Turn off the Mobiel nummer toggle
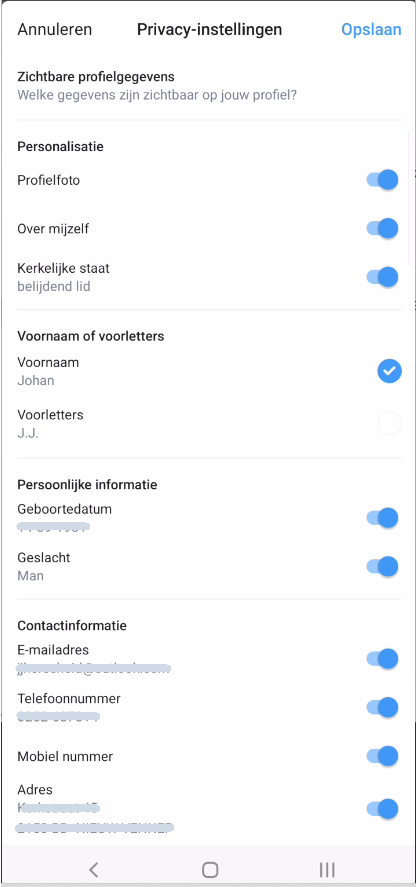The height and width of the screenshot is (887, 418). [x=382, y=756]
